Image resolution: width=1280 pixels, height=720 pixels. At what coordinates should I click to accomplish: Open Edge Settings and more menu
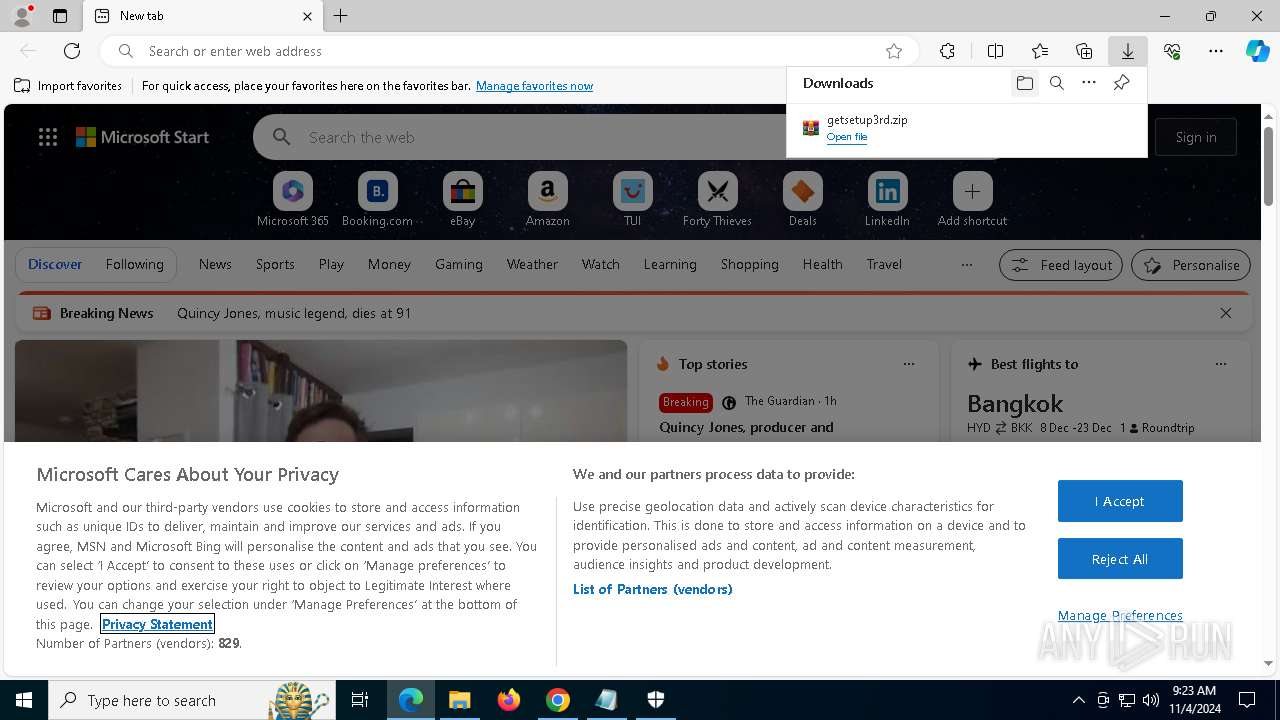pyautogui.click(x=1216, y=51)
